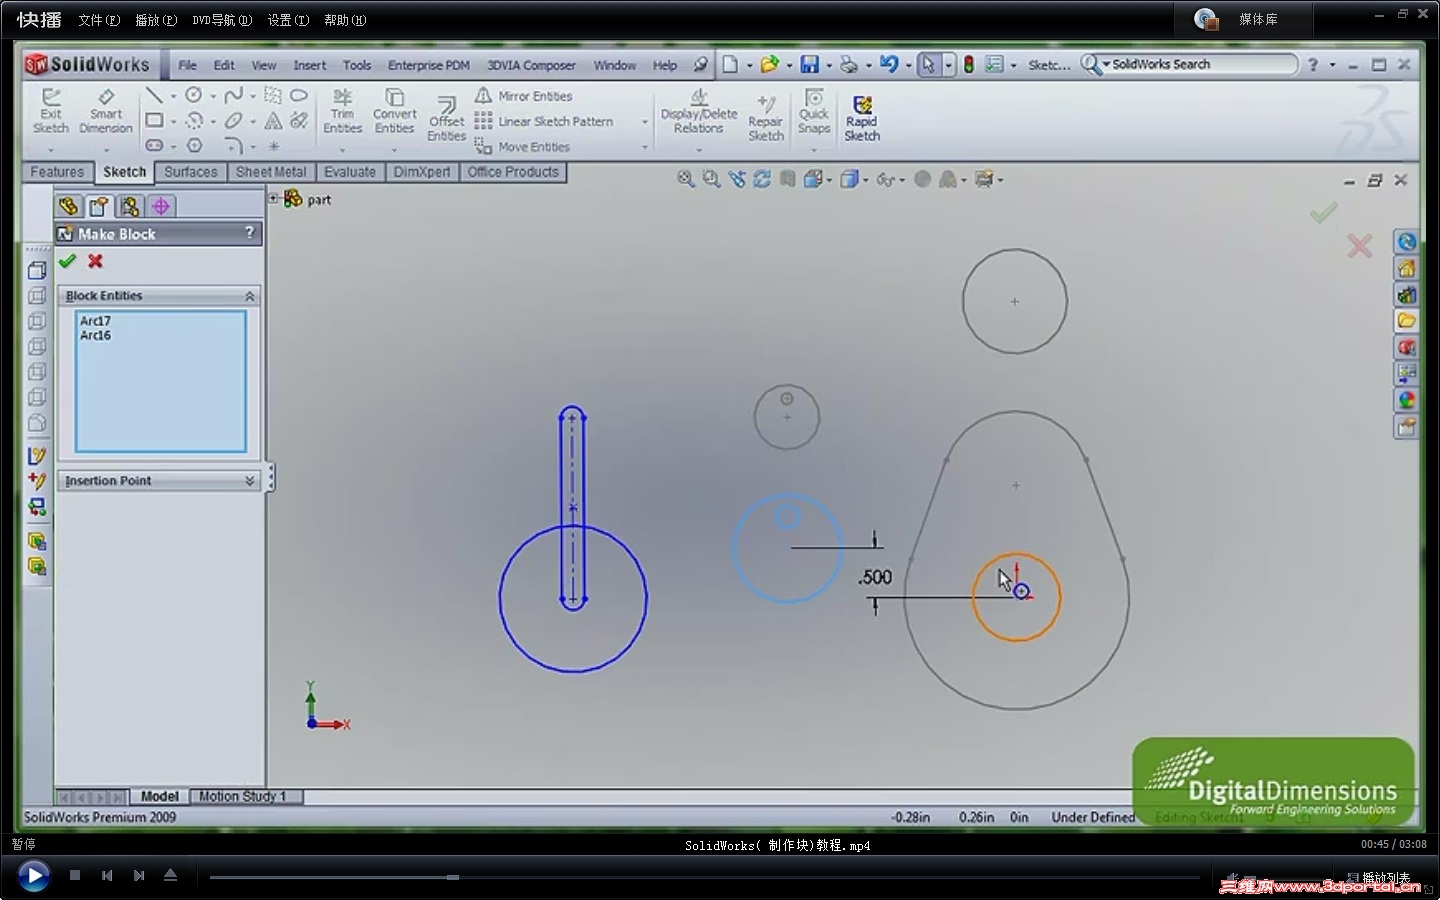This screenshot has height=900, width=1440.
Task: Open the player's 文件 menu
Action: point(99,20)
